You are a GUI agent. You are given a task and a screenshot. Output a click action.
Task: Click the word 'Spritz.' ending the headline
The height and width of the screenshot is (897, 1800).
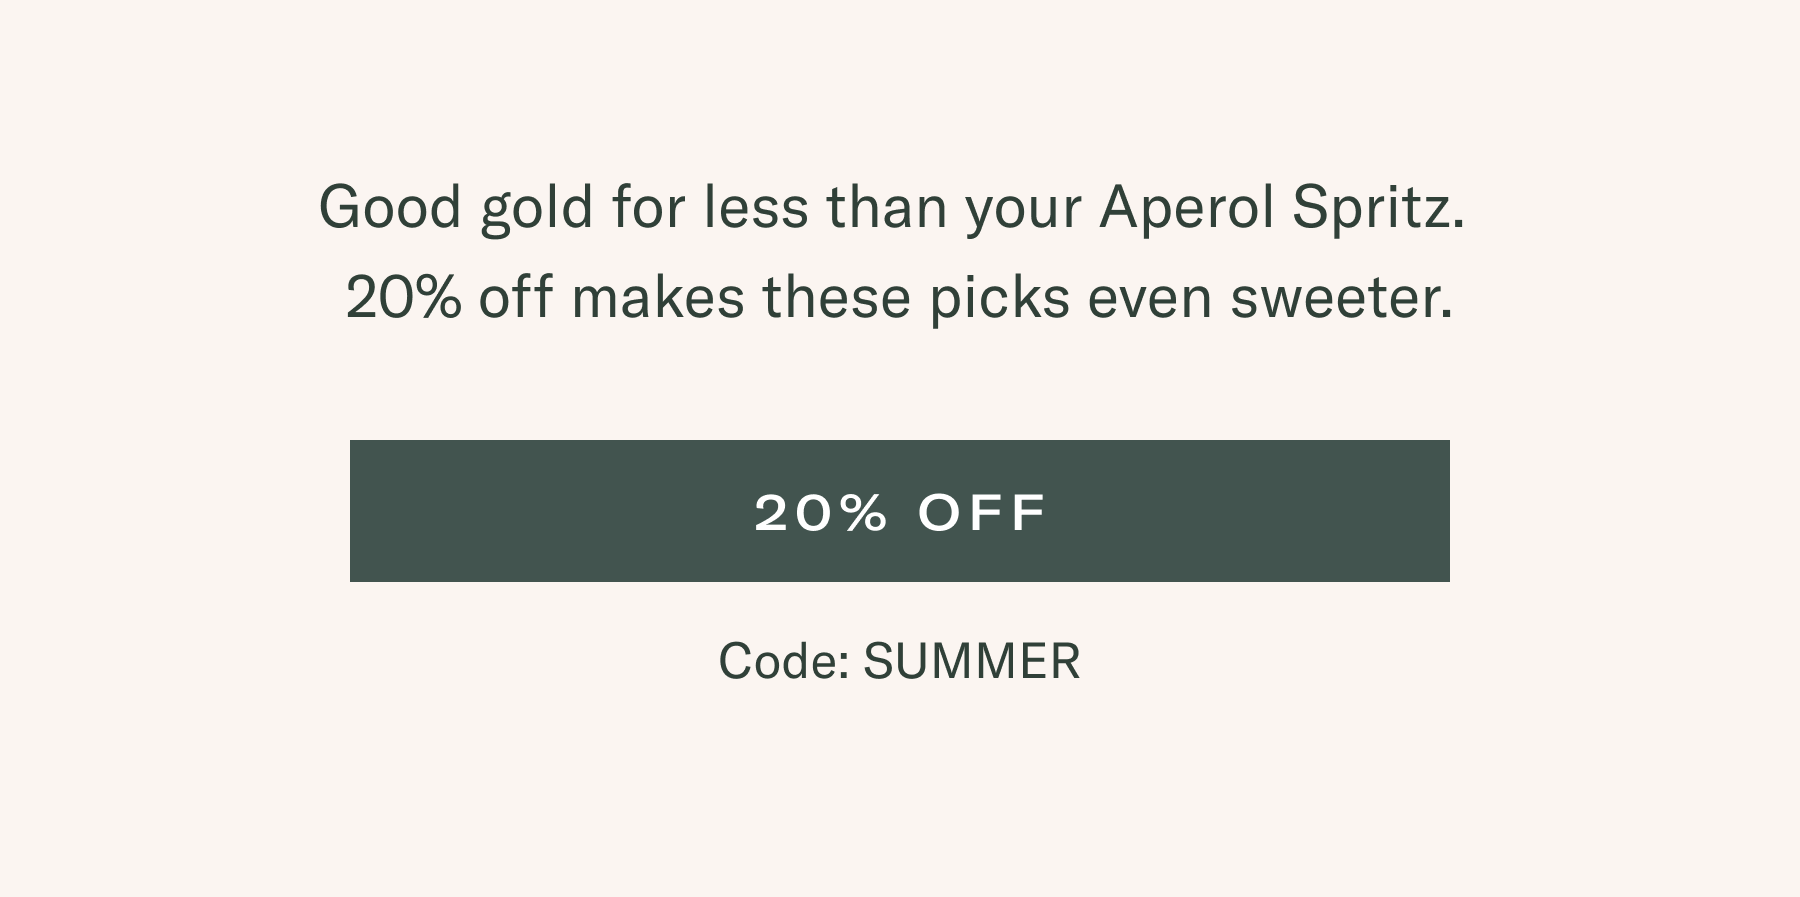click(1378, 208)
